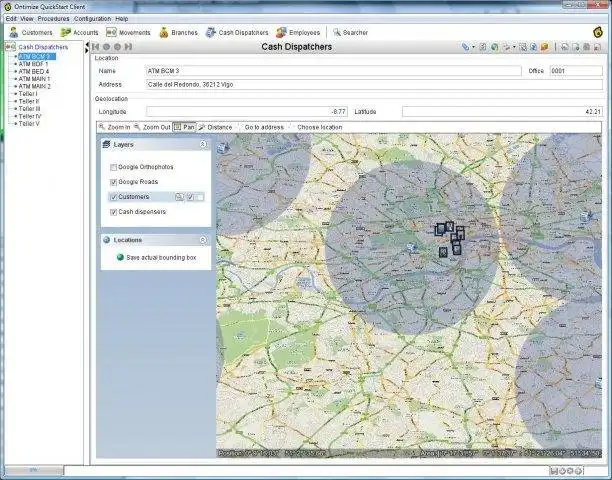Open the Edit menu

11,19
